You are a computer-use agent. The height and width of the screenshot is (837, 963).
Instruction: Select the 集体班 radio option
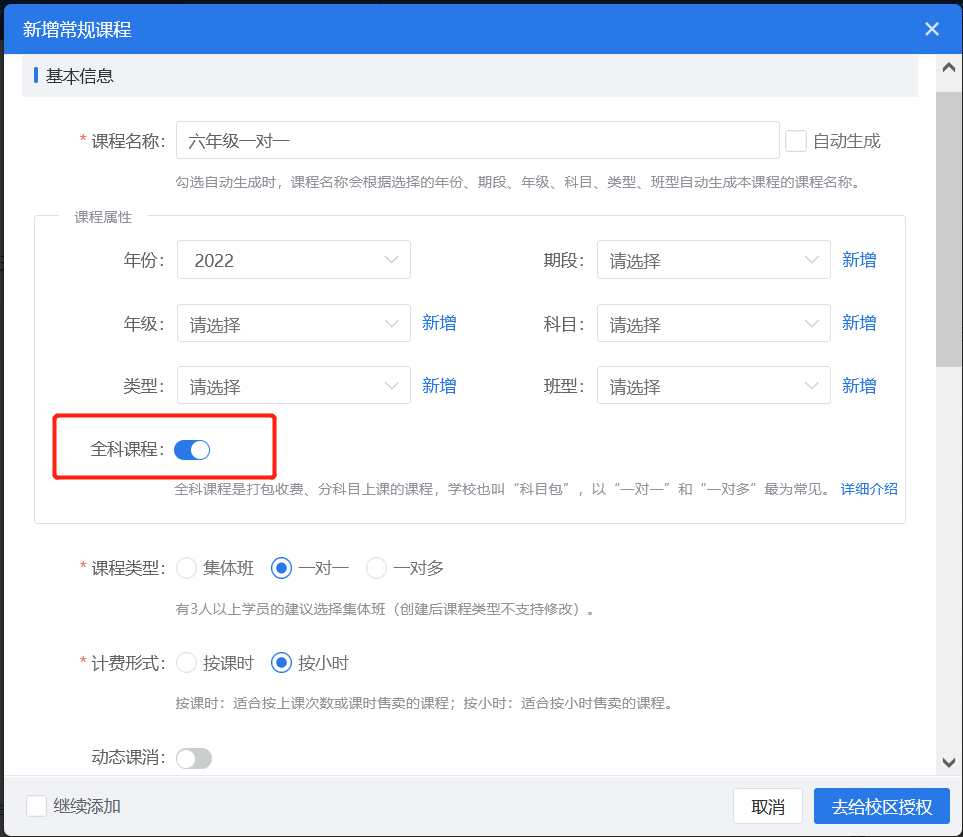pos(186,567)
